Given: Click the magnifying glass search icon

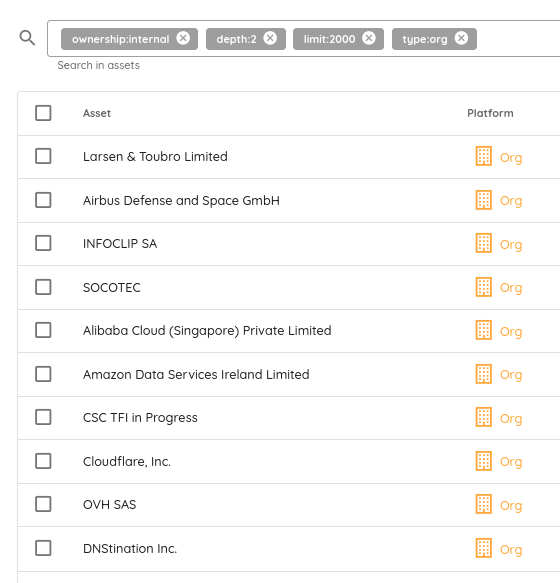Looking at the screenshot, I should [x=27, y=38].
